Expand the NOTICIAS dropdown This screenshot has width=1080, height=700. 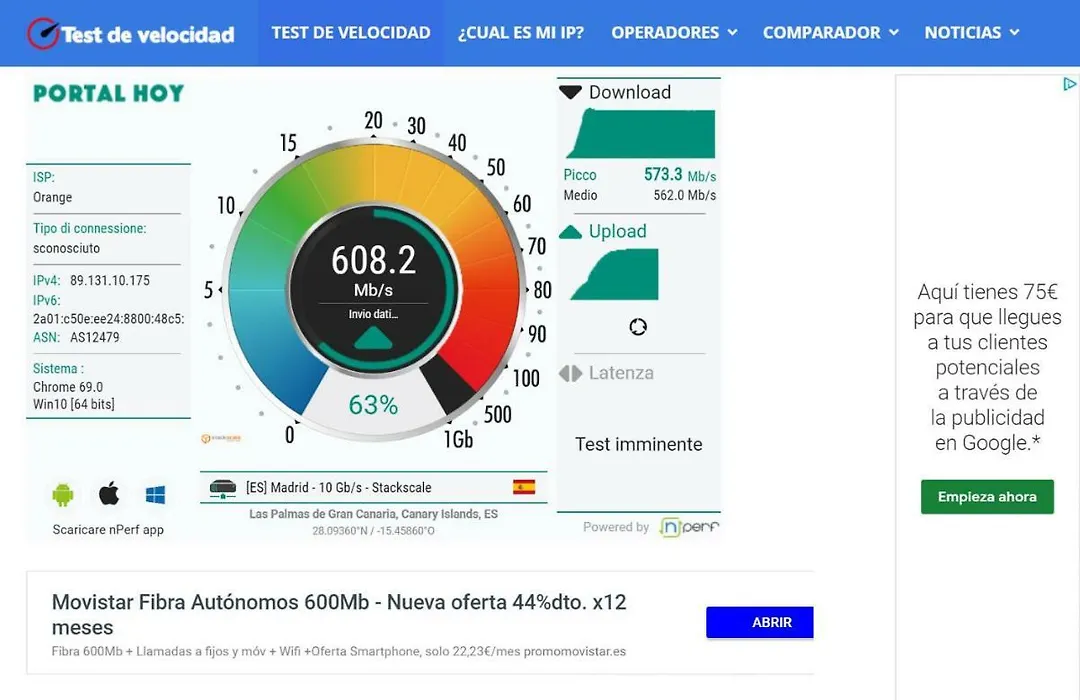(x=972, y=32)
